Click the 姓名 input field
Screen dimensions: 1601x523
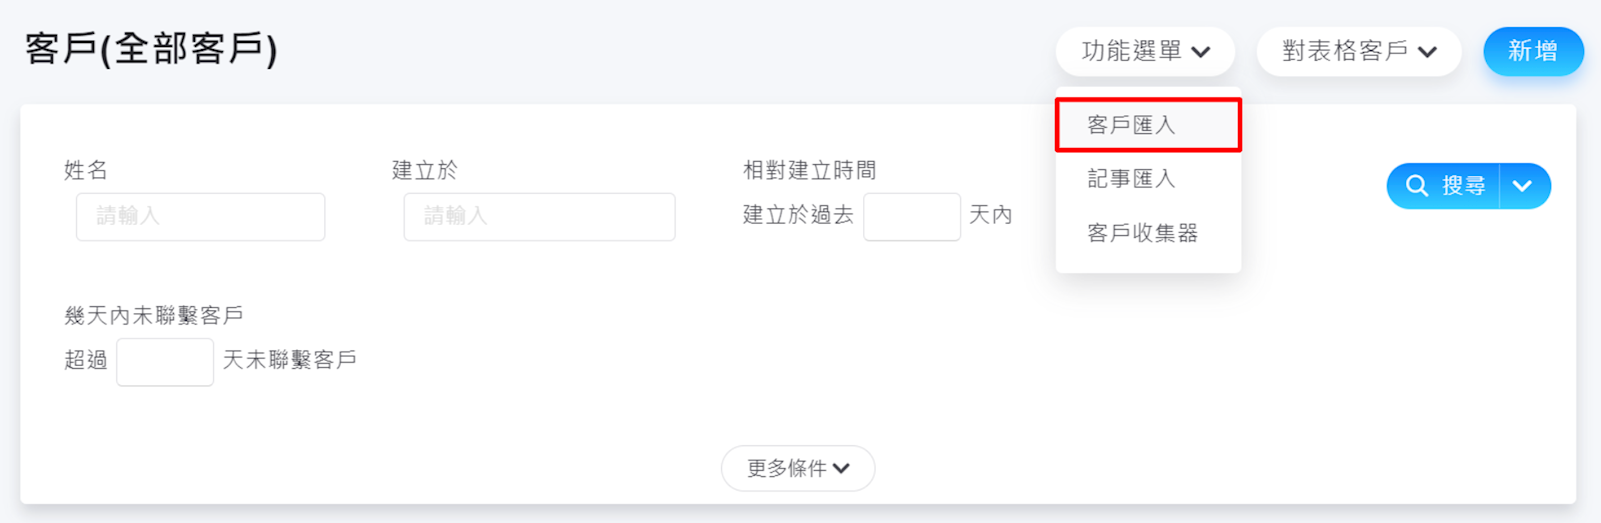click(x=200, y=217)
